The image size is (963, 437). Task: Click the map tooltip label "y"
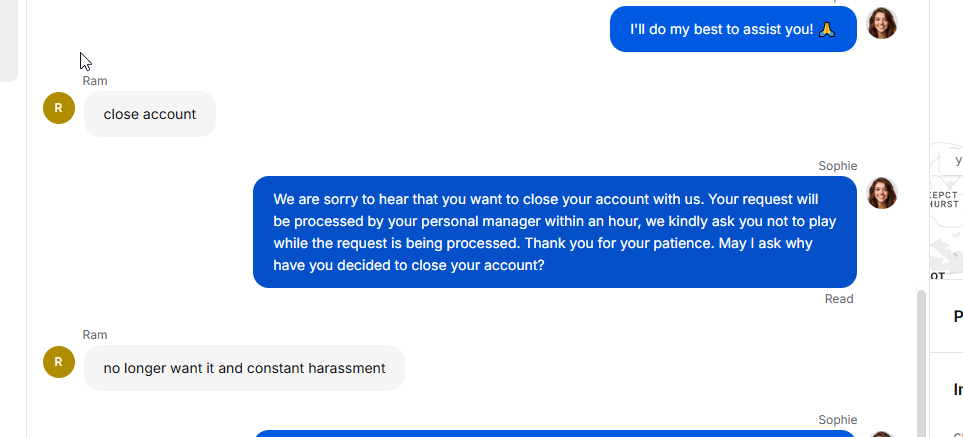957,161
